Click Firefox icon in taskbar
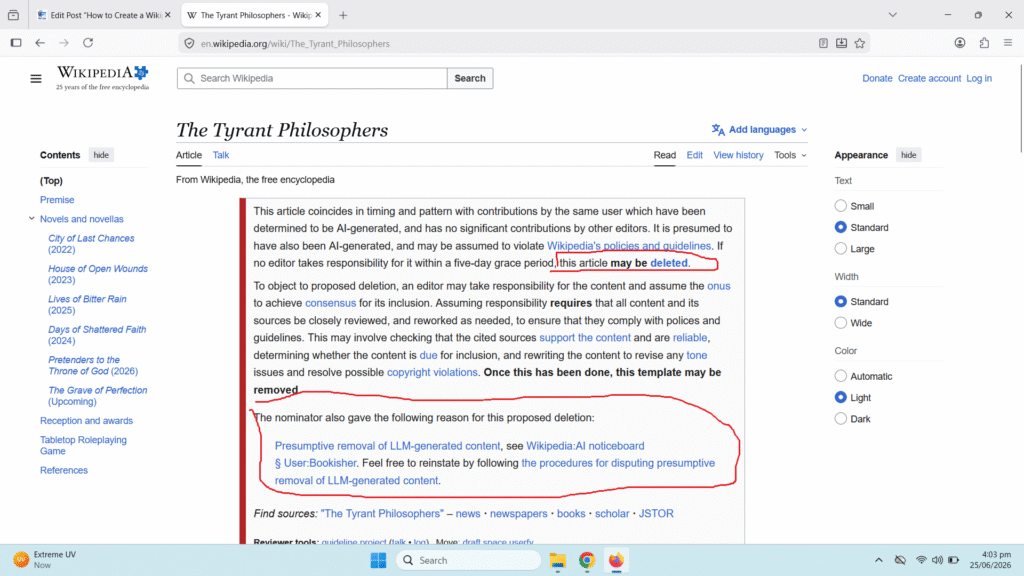 616,560
